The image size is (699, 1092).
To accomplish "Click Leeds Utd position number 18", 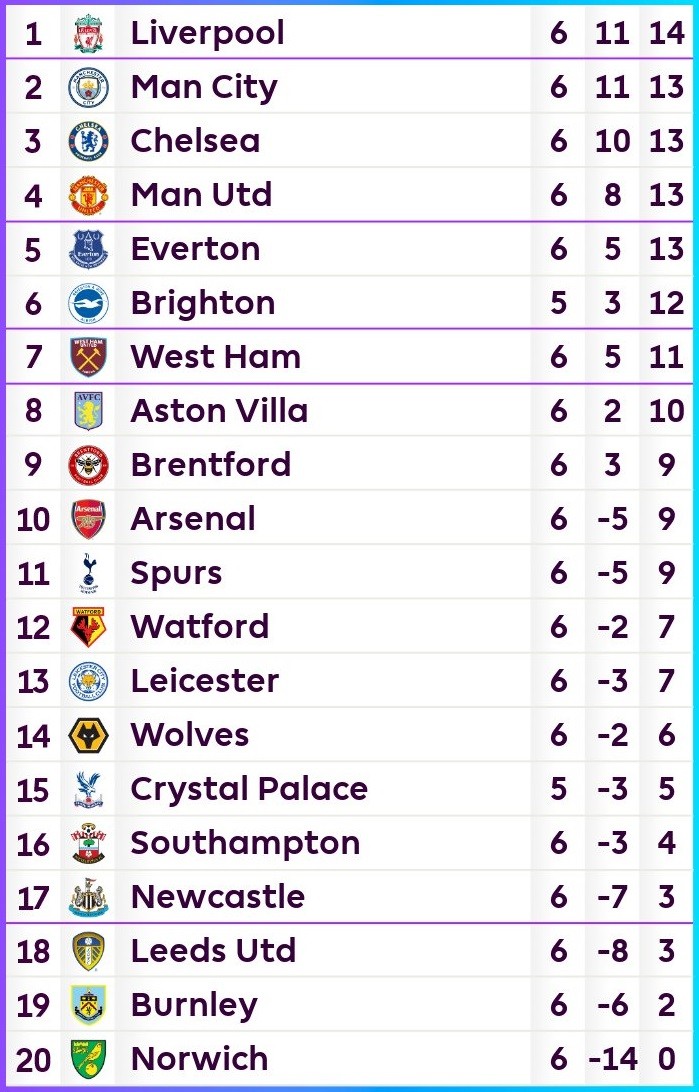I will tap(33, 951).
